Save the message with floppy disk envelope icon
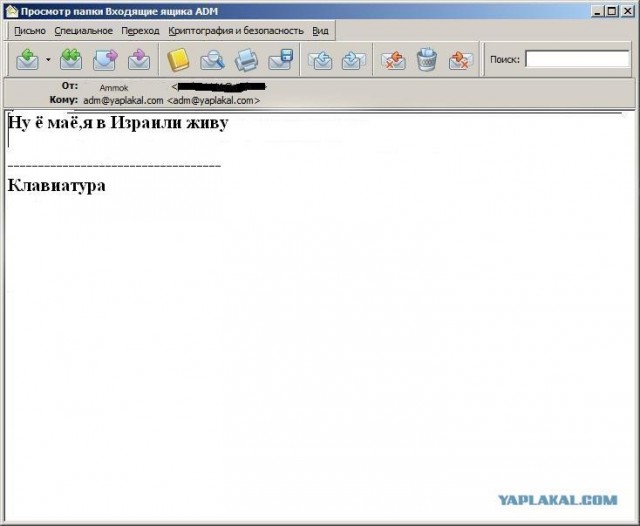The width and height of the screenshot is (640, 526). [x=281, y=60]
